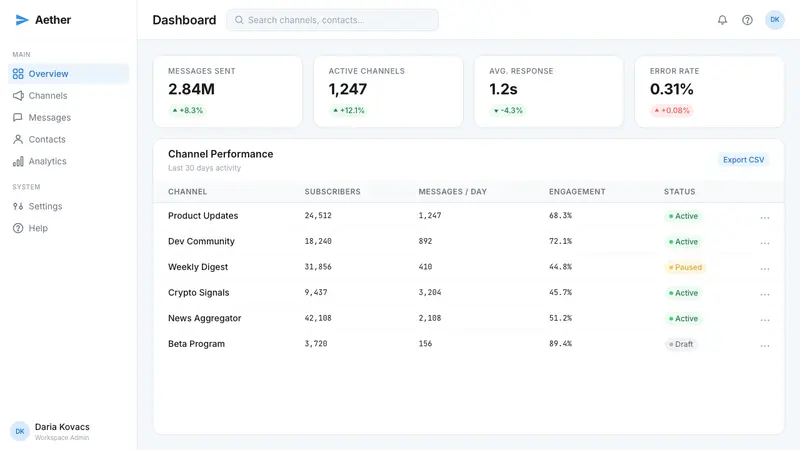Image resolution: width=800 pixels, height=450 pixels.
Task: Click the Draft status badge
Action: [x=681, y=344]
